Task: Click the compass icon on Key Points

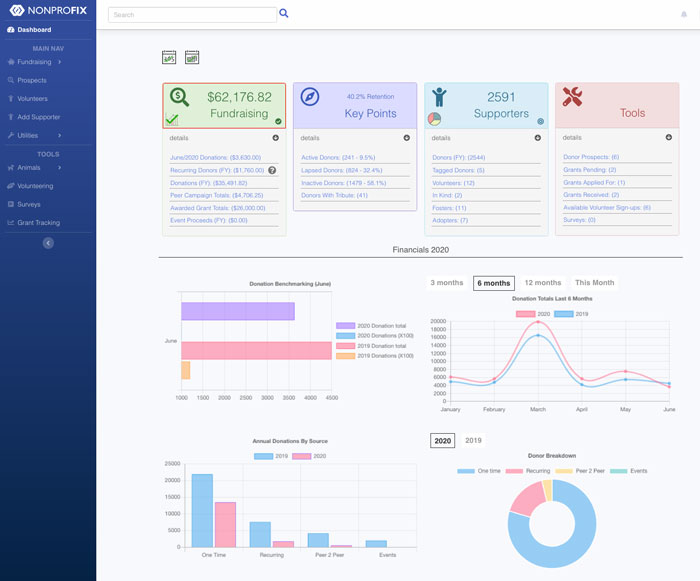Action: click(x=310, y=96)
